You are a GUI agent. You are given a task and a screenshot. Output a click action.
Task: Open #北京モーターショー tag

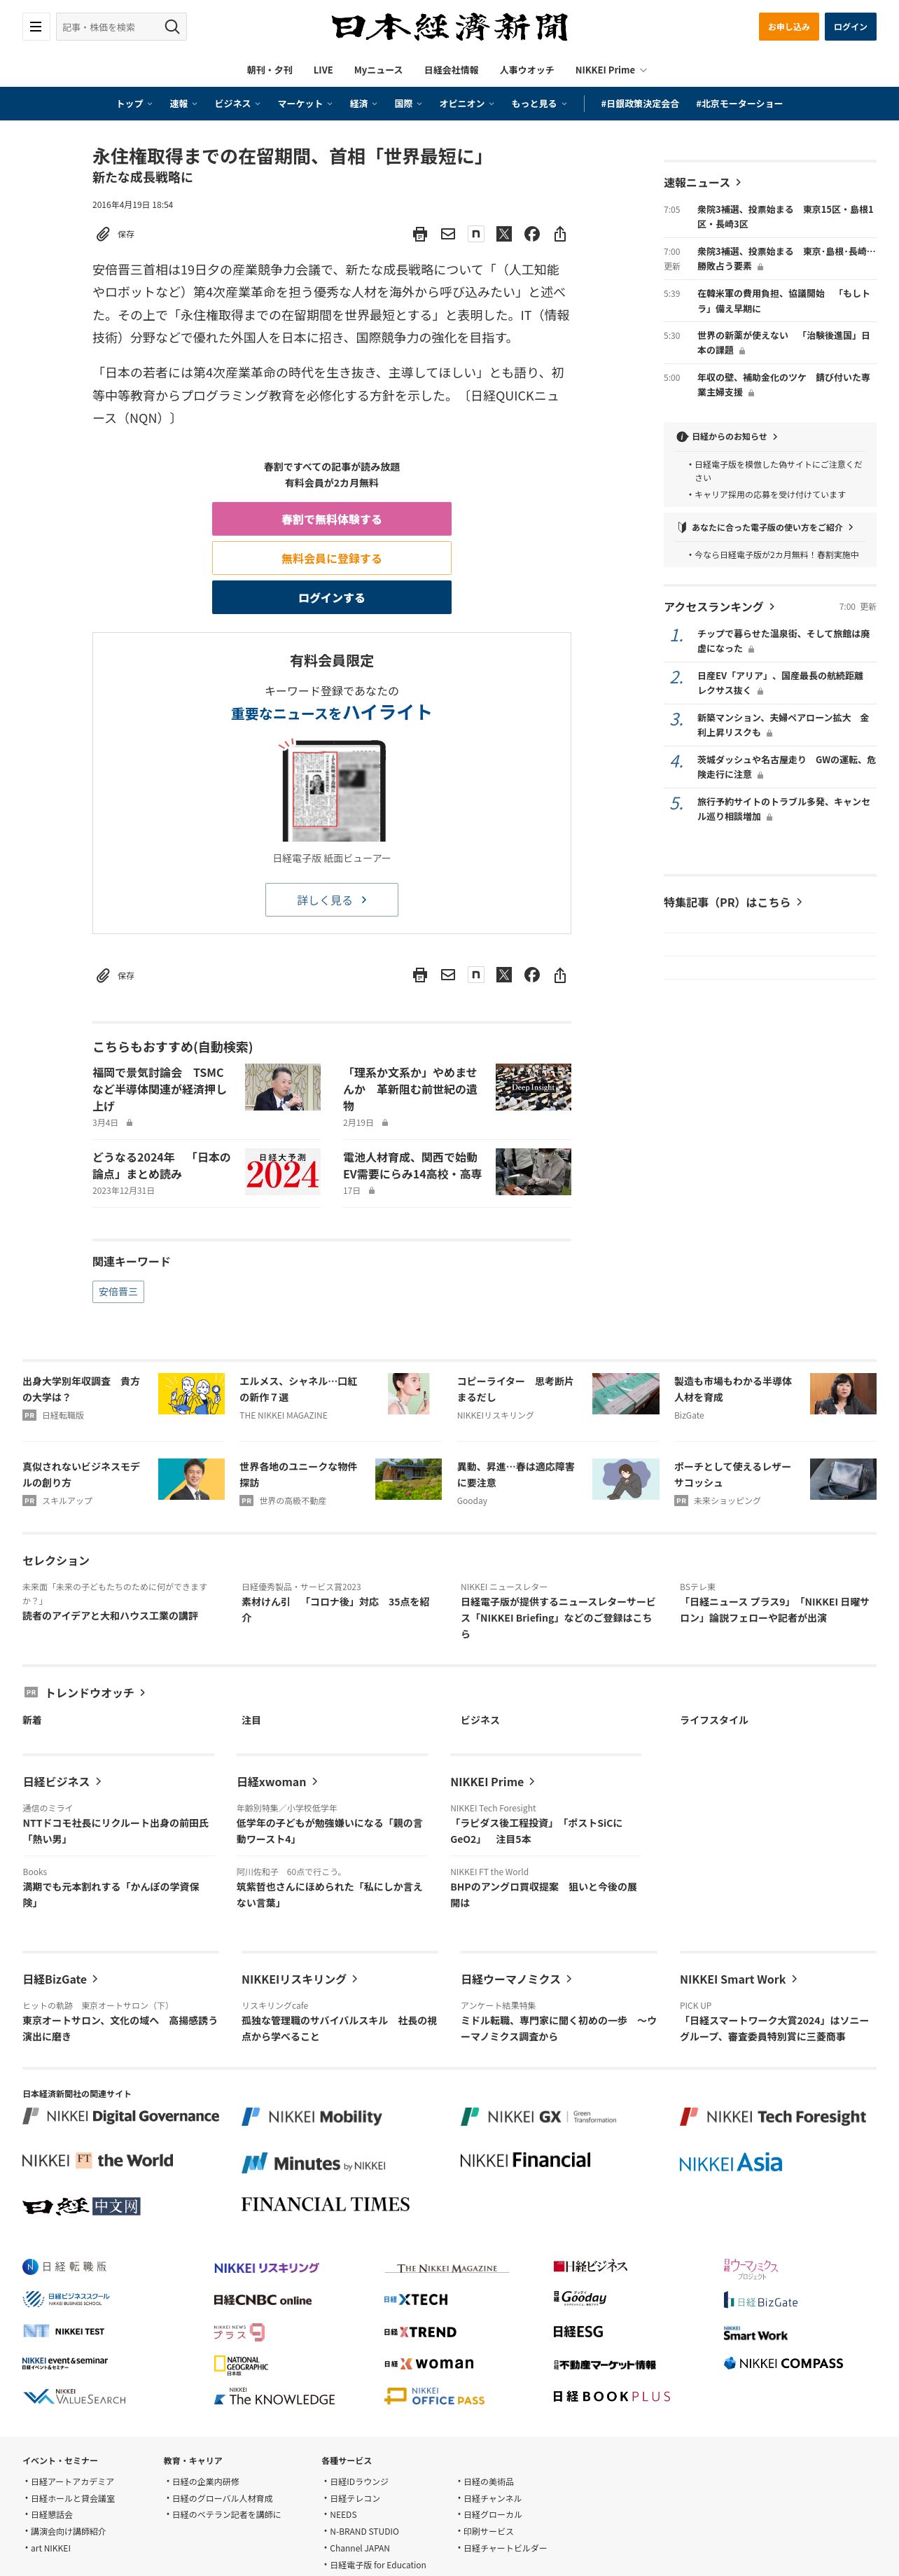click(739, 104)
